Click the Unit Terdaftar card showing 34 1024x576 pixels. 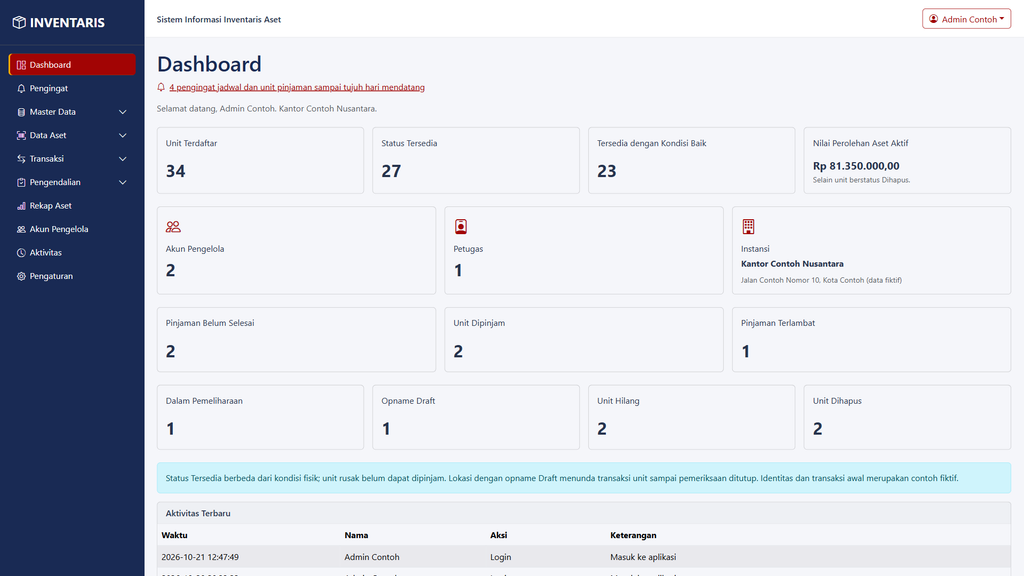[260, 160]
